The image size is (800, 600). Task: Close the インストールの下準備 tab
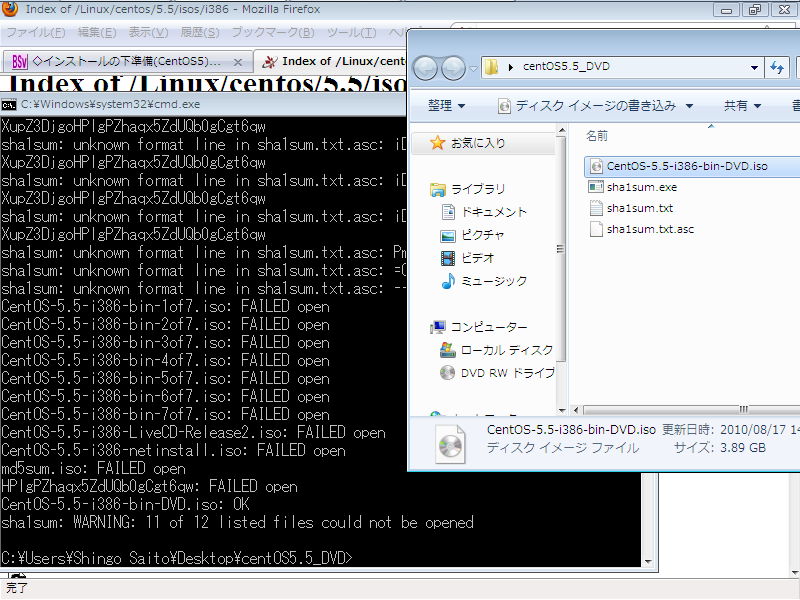tap(237, 62)
